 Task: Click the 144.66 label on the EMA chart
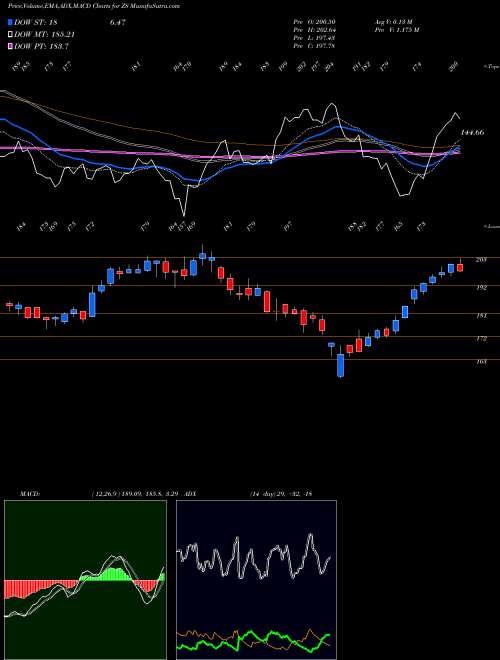pos(472,133)
